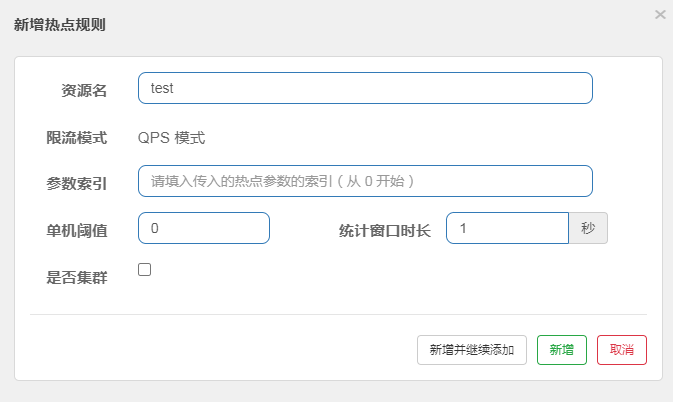Cancel with the red 取消 button
Screen dimensions: 673x402
pos(622,349)
